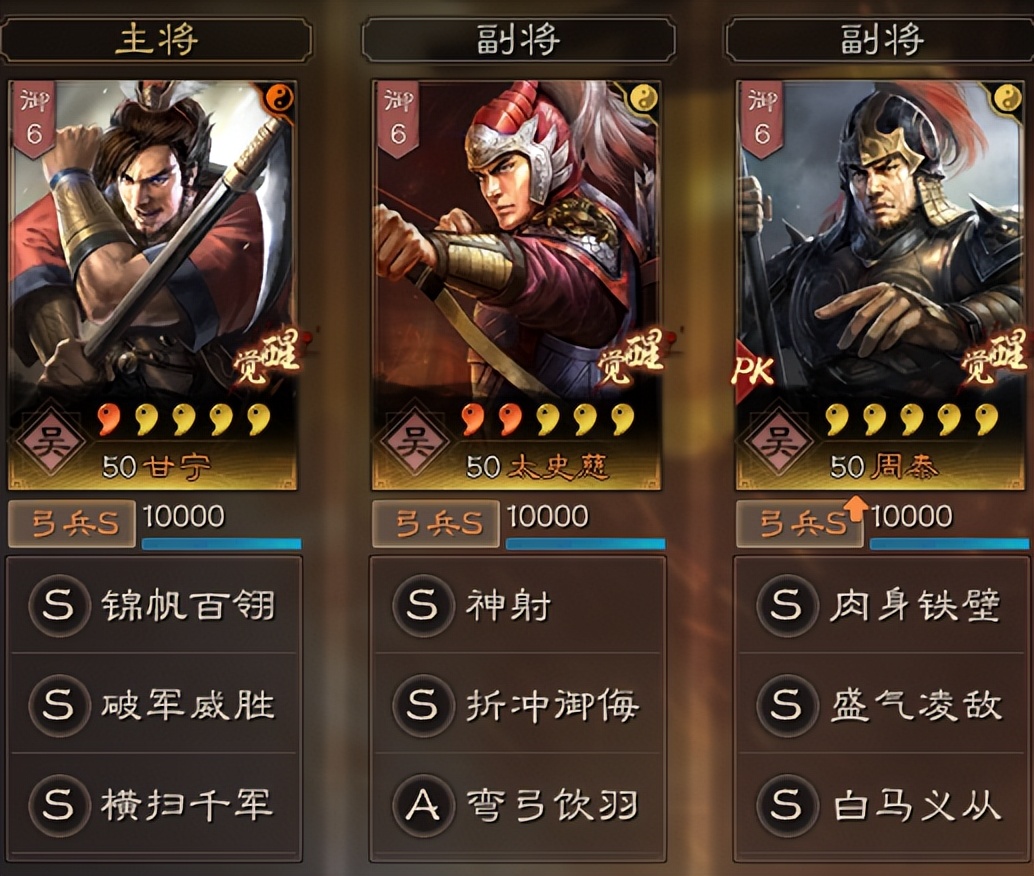Click the yin-yang icon on 甘宁's card
Screen dimensions: 1034x876
pyautogui.click(x=281, y=100)
